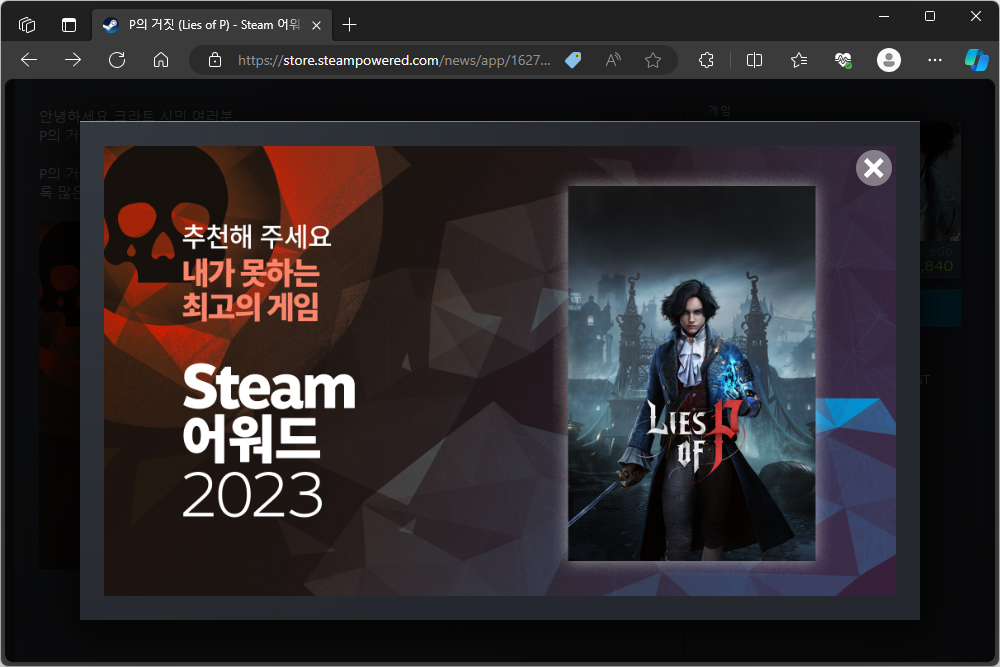Open the browser Extensions menu
Viewport: 1000px width, 667px height.
[x=706, y=60]
